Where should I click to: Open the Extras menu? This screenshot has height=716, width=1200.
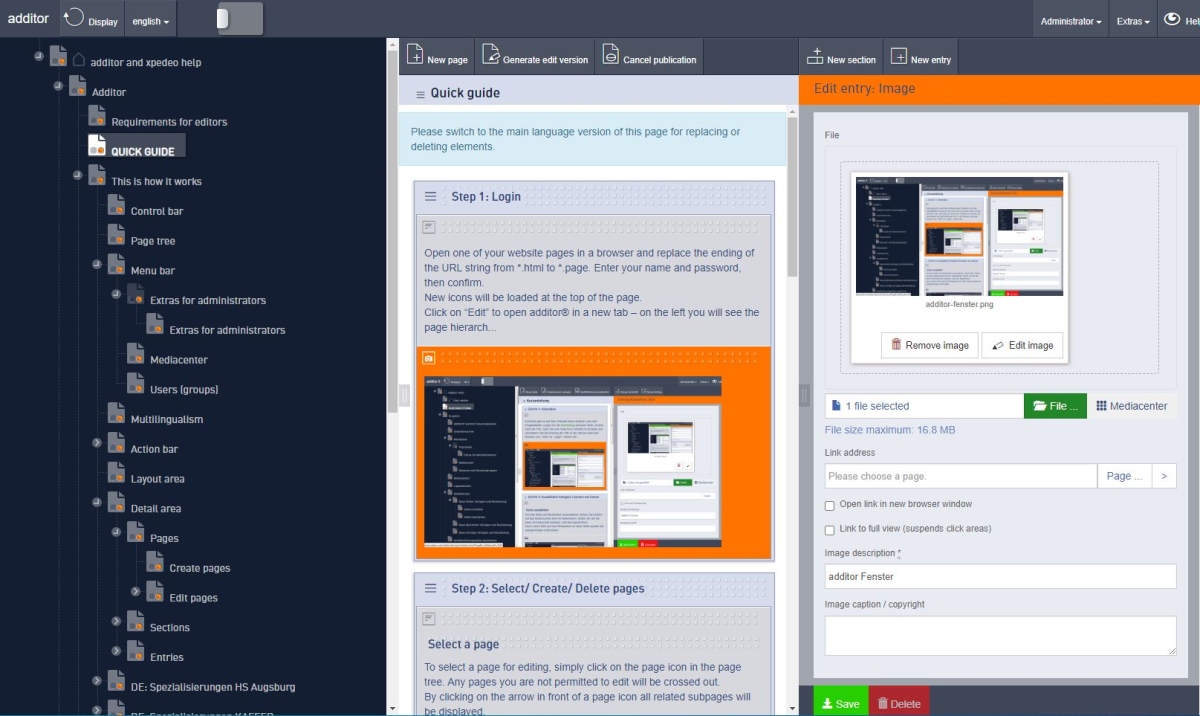click(1134, 18)
